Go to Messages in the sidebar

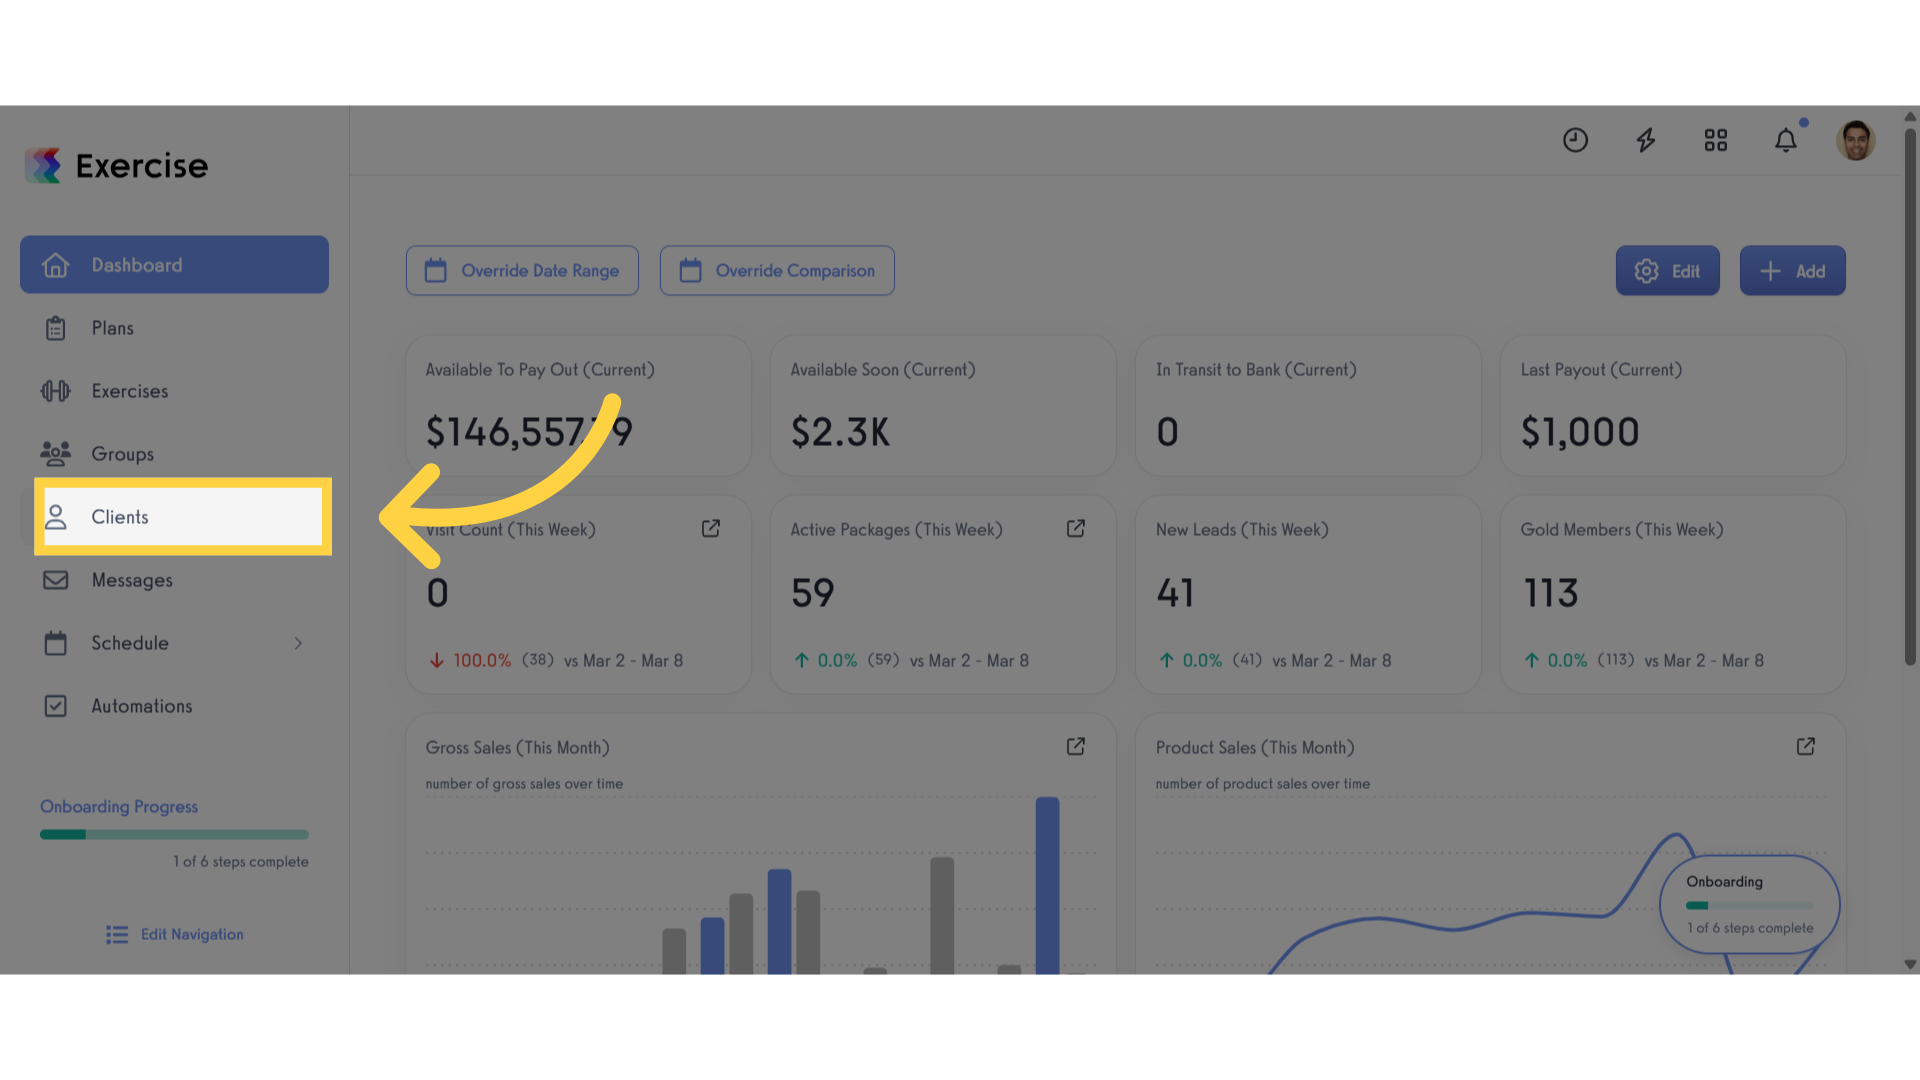[x=174, y=580]
